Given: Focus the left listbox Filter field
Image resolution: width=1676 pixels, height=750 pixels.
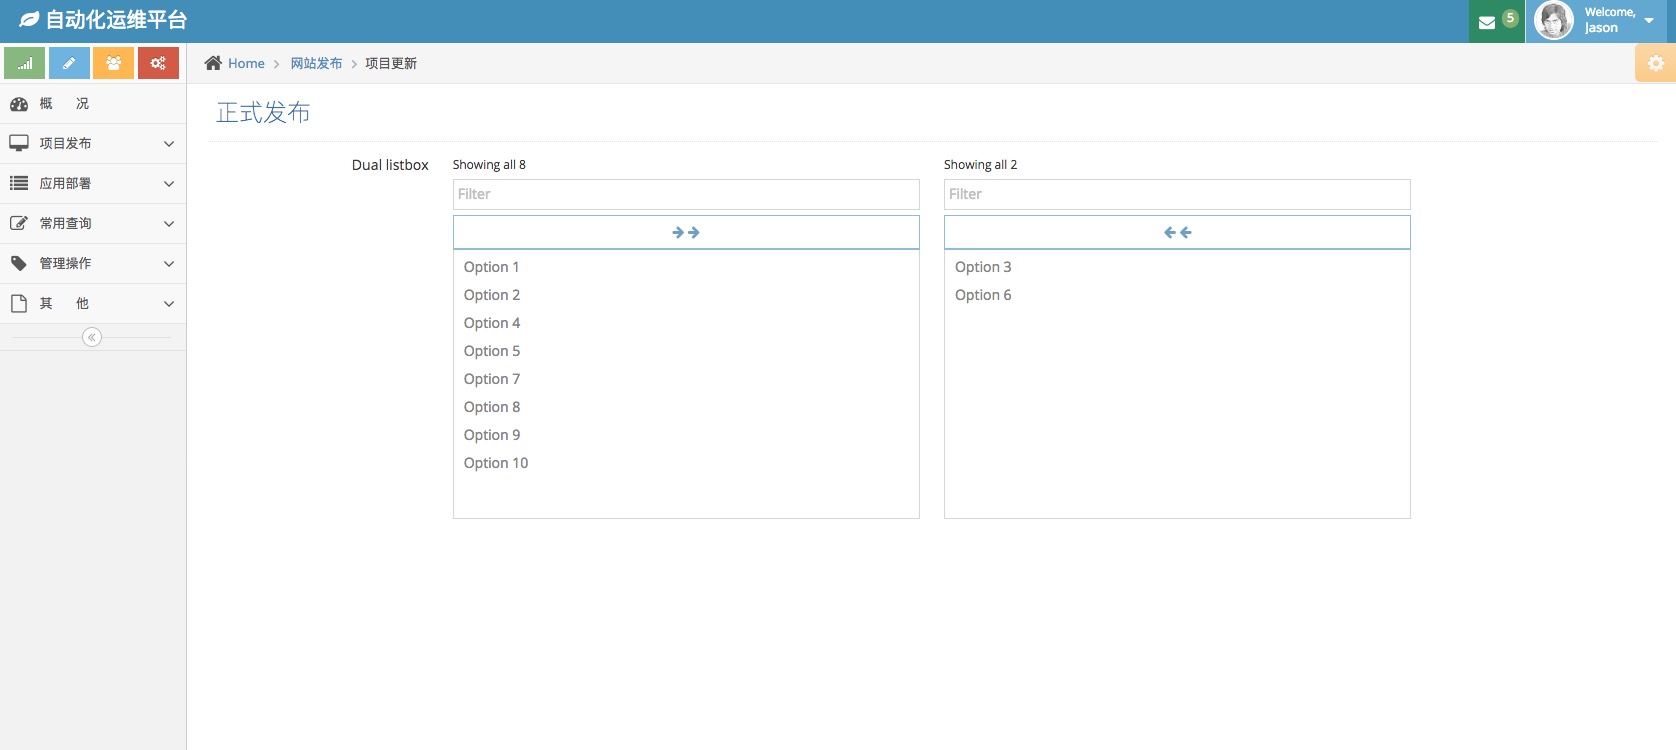Looking at the screenshot, I should point(686,194).
